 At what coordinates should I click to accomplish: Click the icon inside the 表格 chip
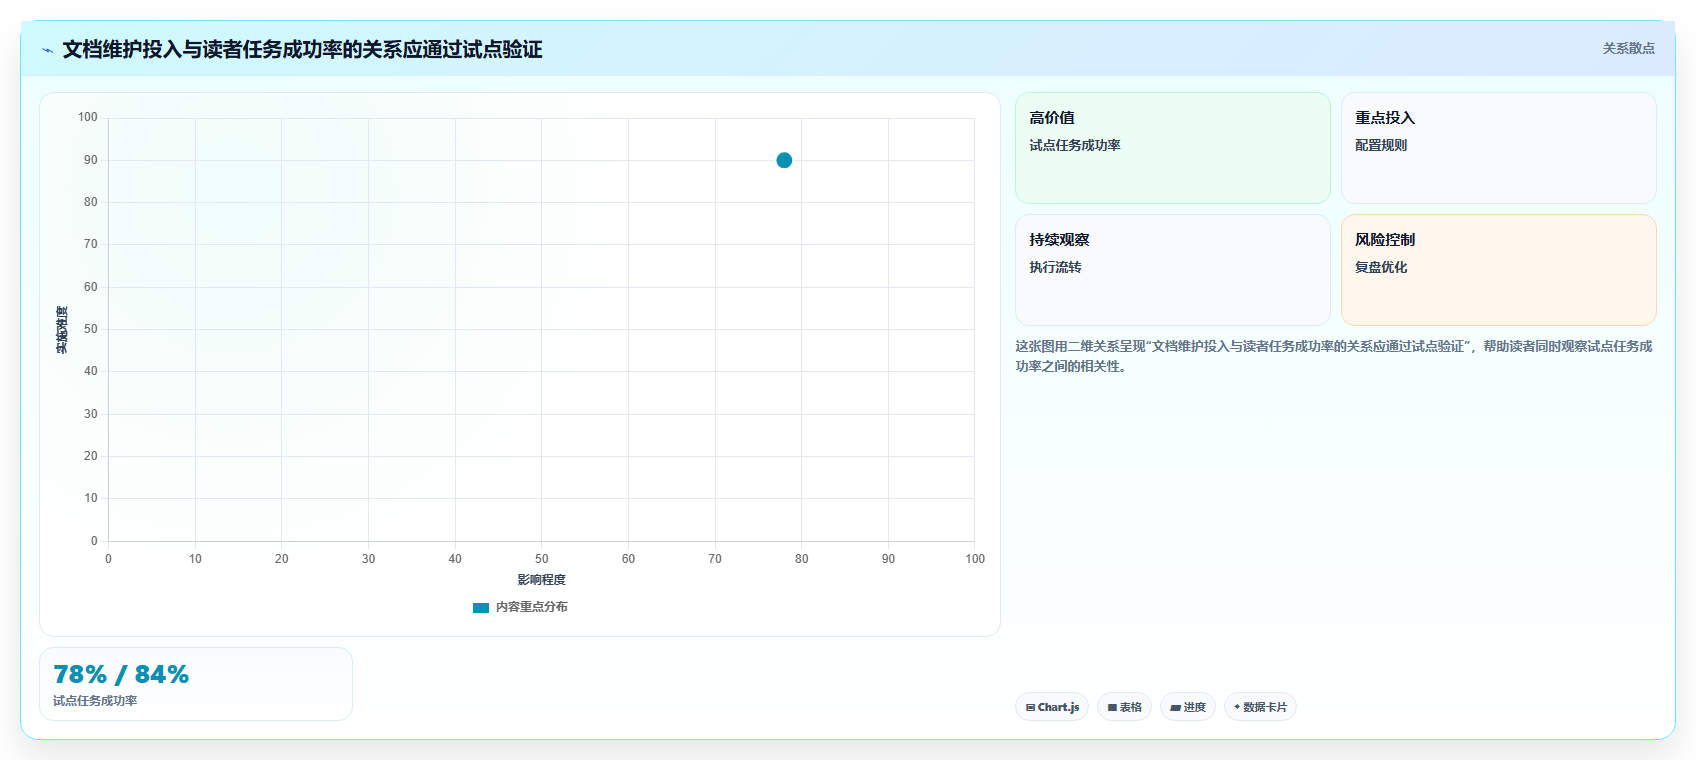coord(1112,707)
